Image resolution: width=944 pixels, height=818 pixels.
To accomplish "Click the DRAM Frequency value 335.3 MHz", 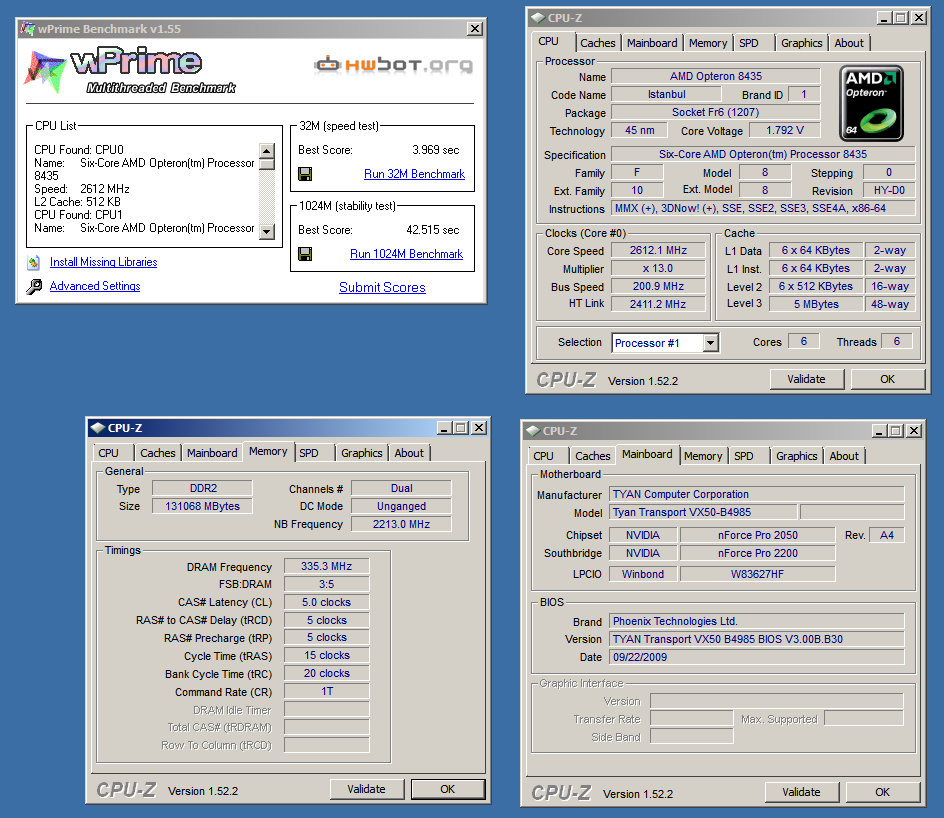I will (327, 566).
